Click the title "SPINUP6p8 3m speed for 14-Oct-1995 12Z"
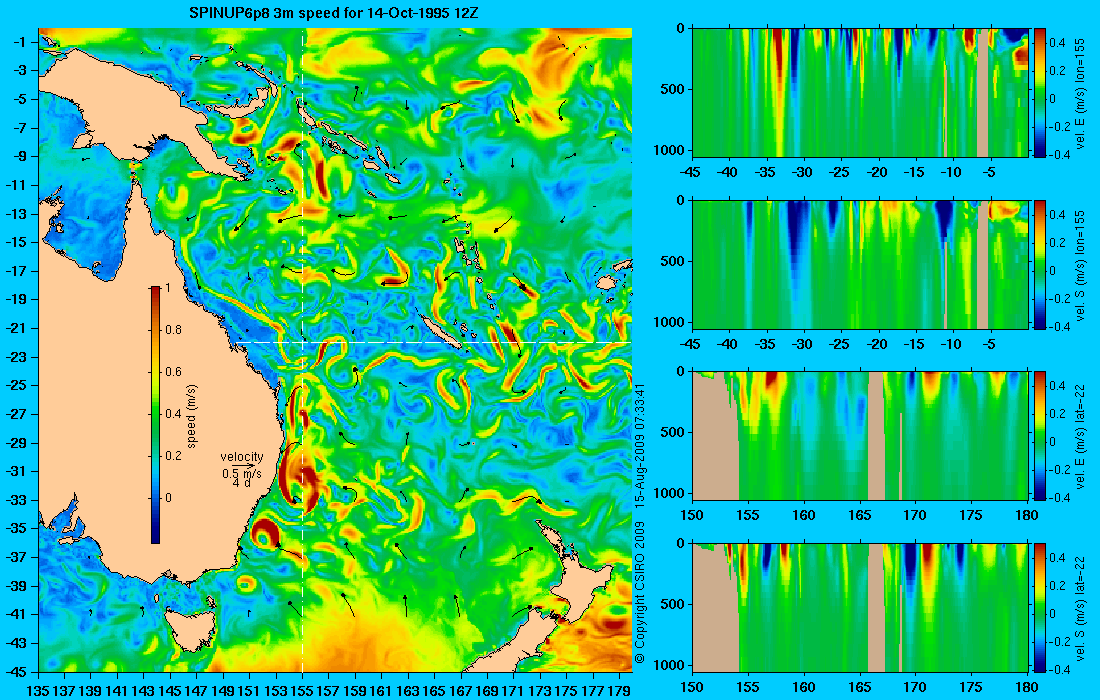 335,13
